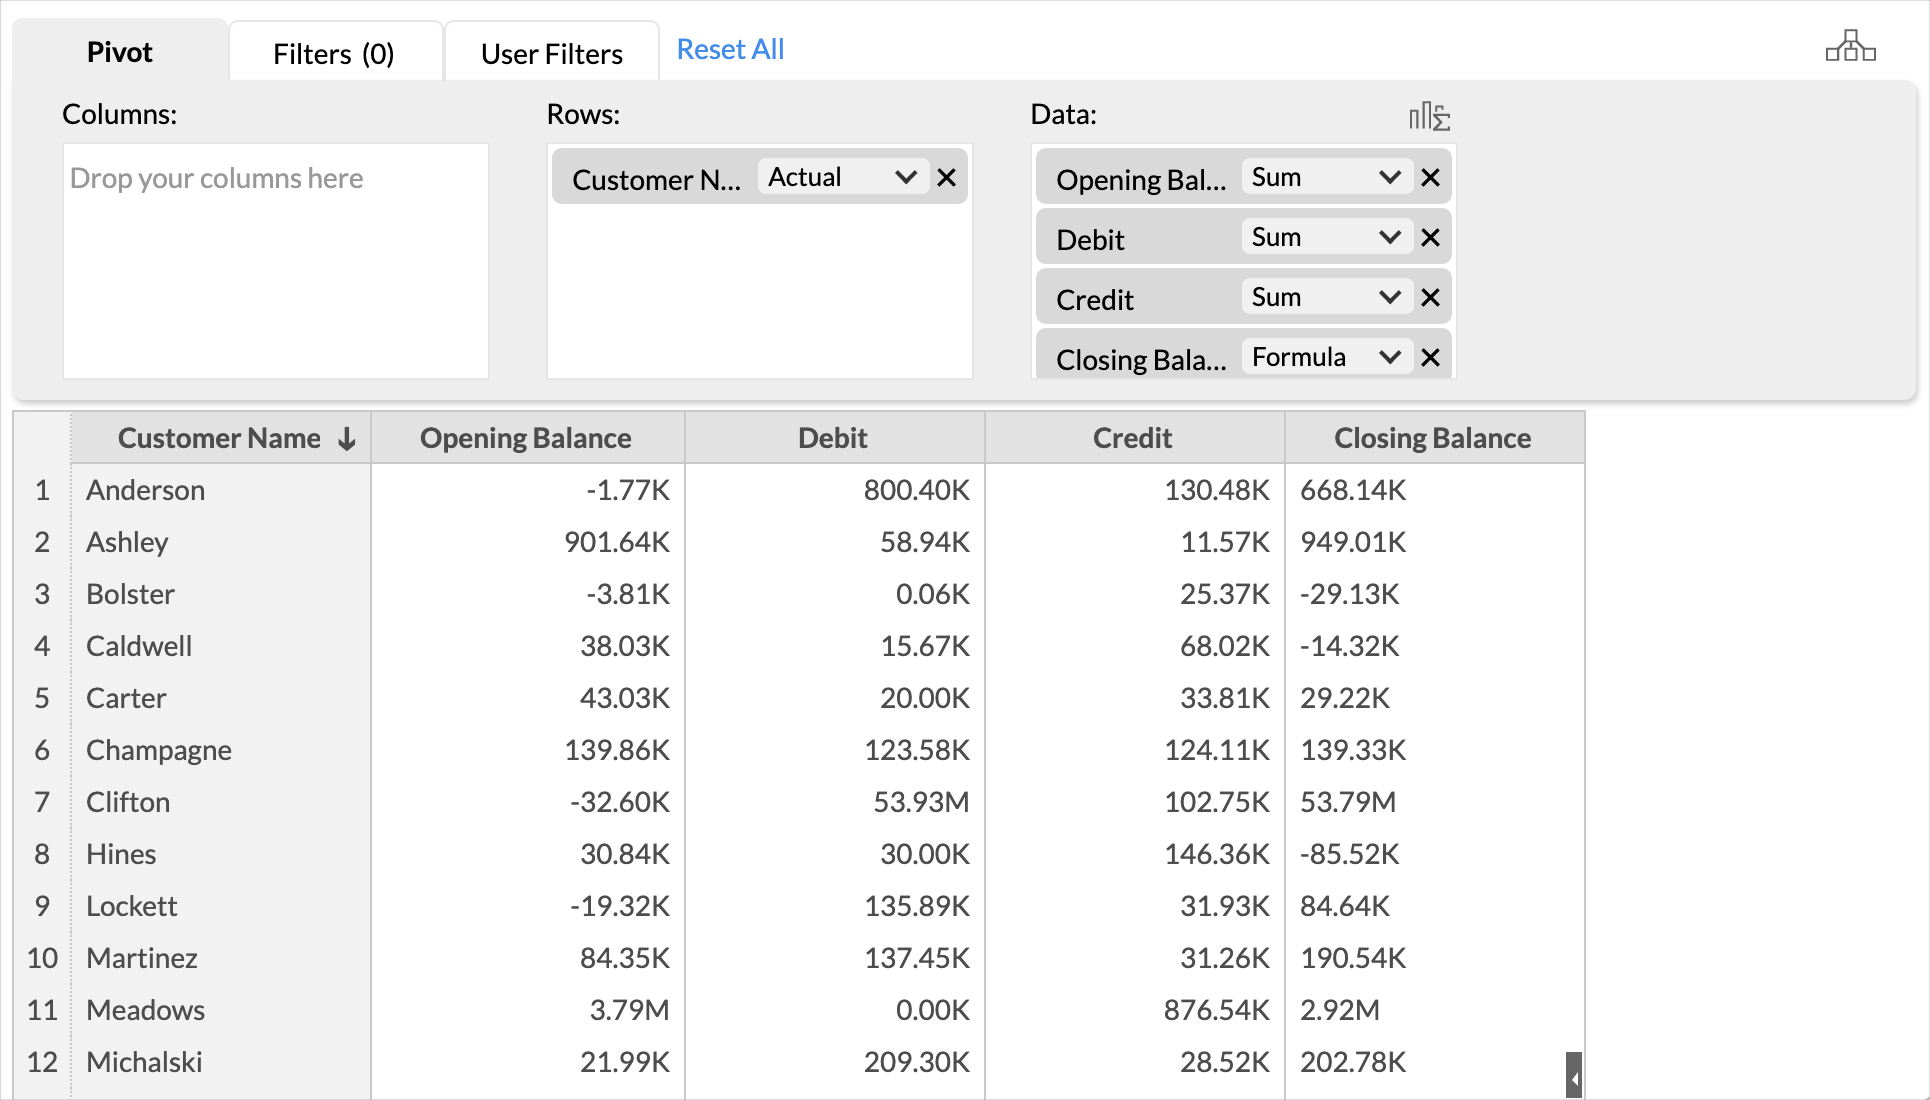Screen dimensions: 1930x1100
Task: Remove Opening Balance data field
Action: coord(1430,178)
